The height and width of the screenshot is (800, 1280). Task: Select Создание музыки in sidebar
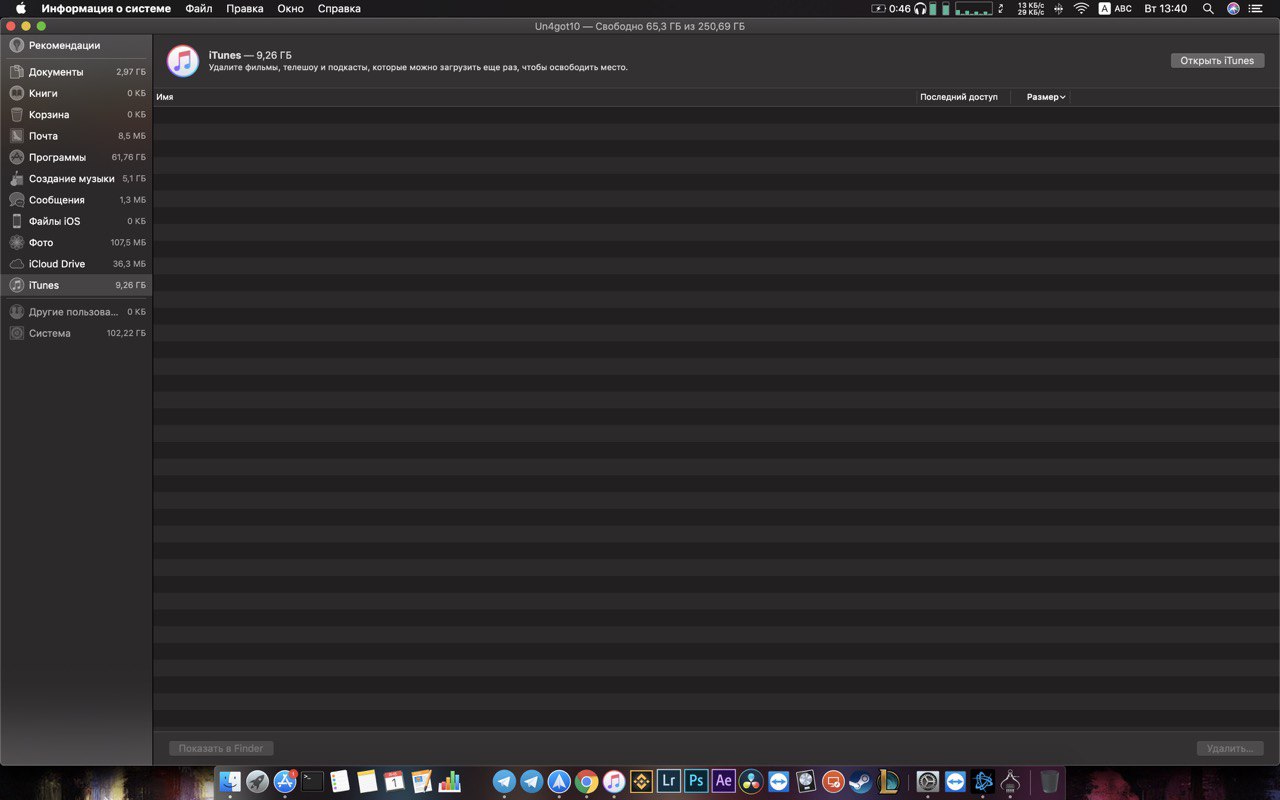(x=76, y=179)
